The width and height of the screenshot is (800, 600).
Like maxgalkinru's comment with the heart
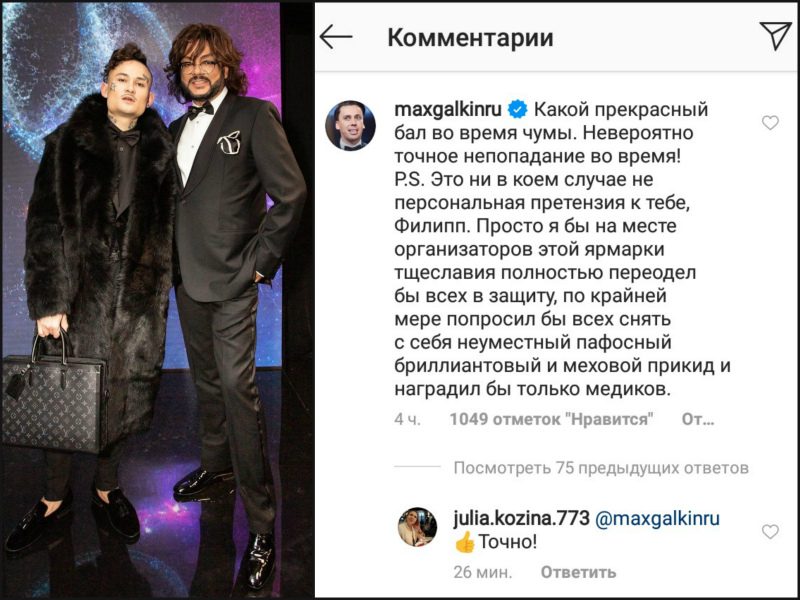[x=770, y=122]
